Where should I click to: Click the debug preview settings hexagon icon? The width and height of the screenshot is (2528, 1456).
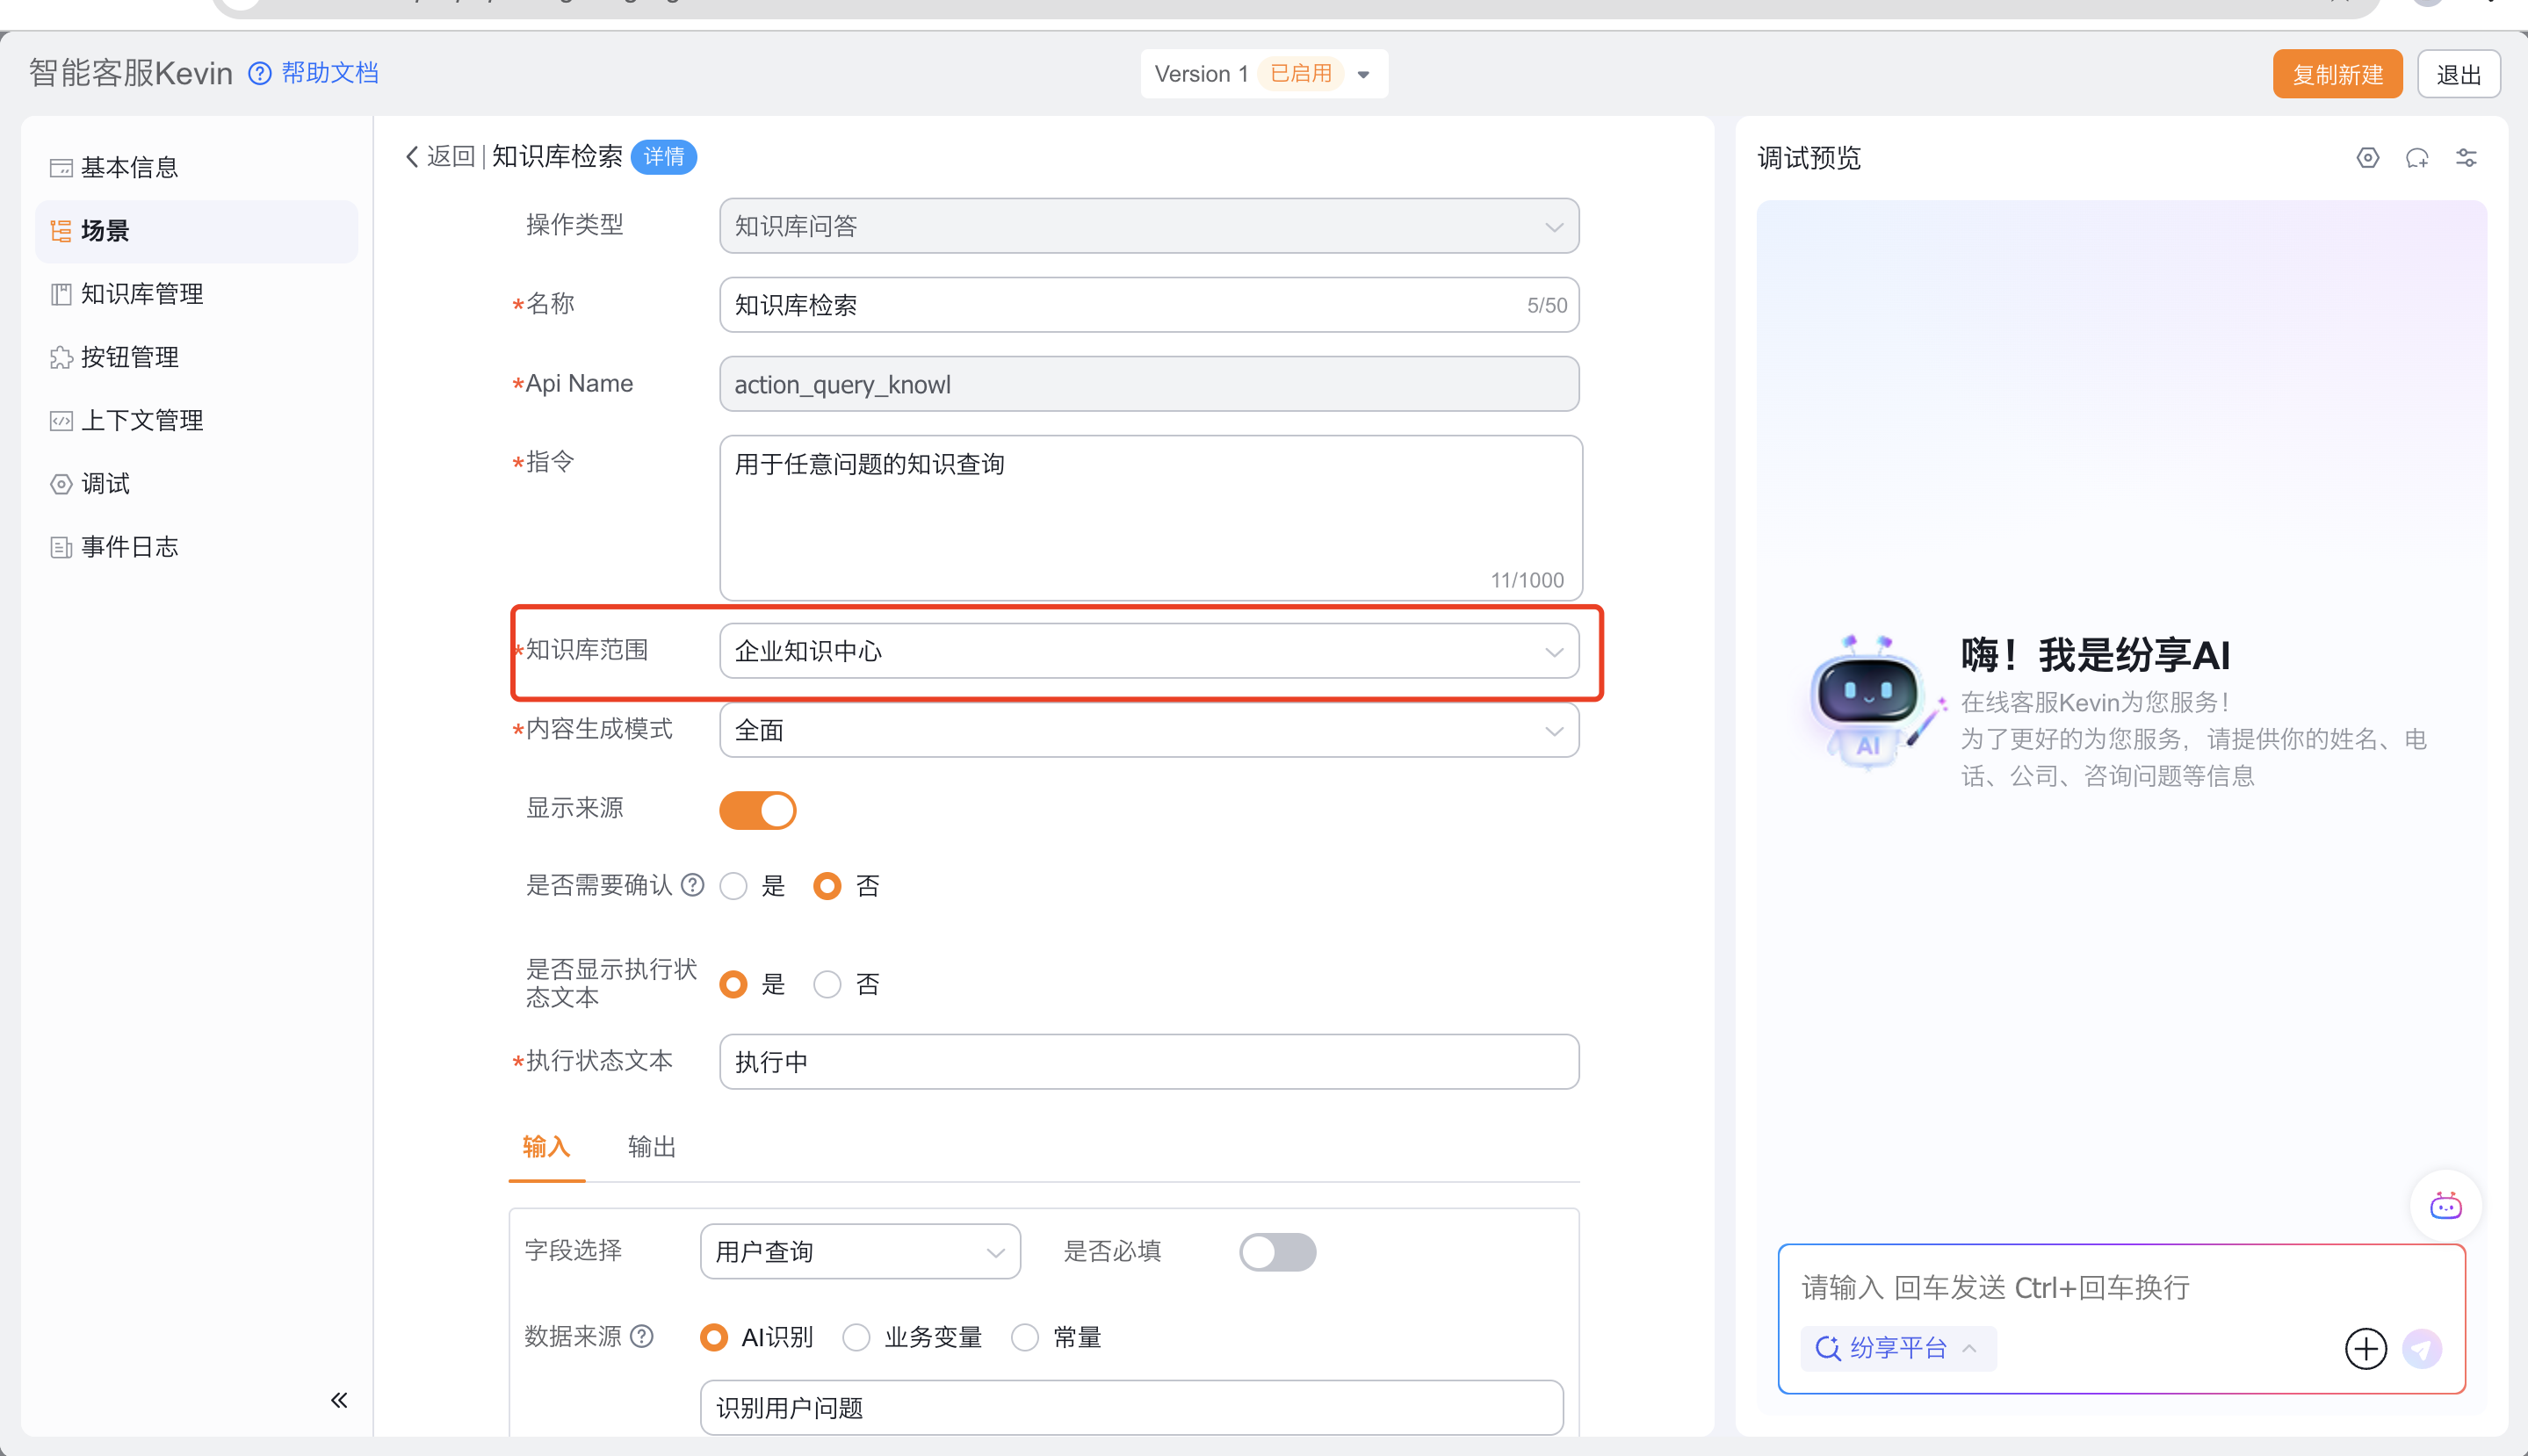point(2367,158)
